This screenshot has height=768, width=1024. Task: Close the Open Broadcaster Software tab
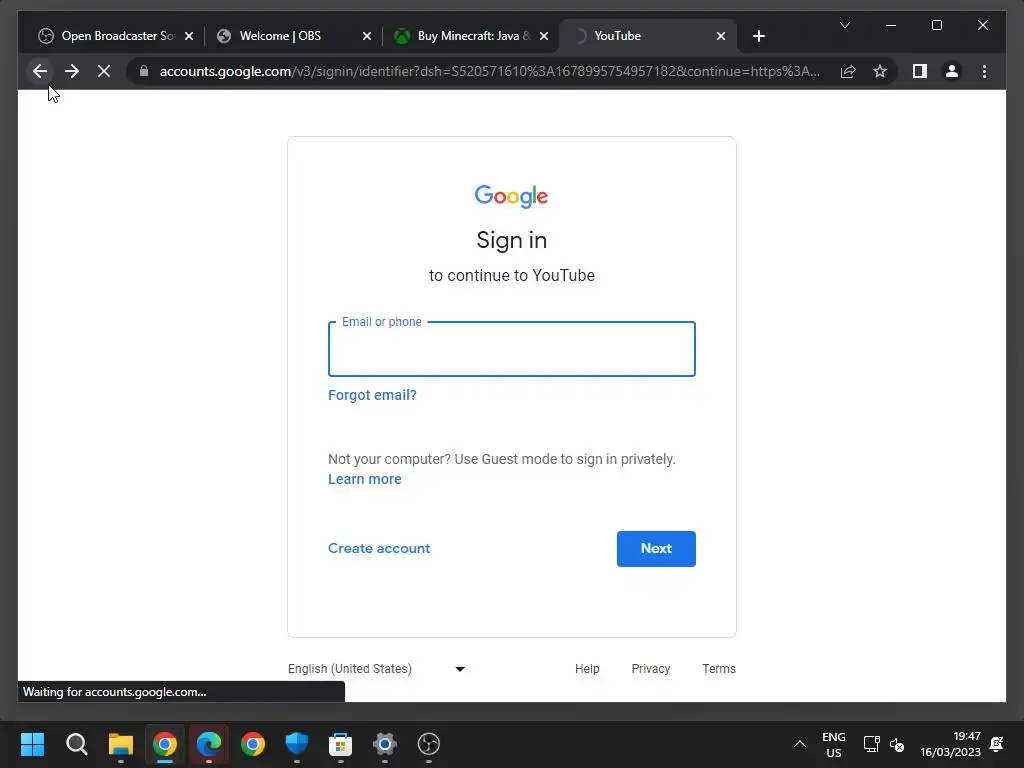tap(189, 36)
